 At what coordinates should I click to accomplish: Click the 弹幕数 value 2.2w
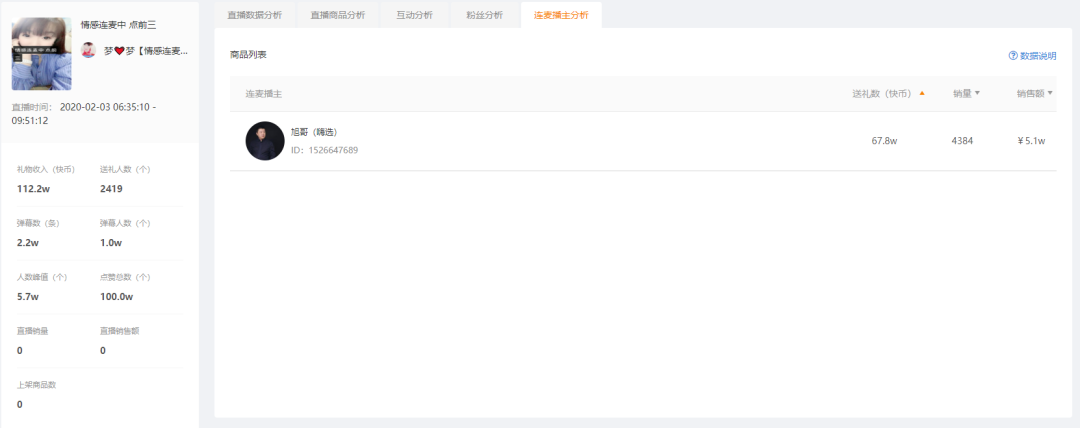tap(28, 243)
